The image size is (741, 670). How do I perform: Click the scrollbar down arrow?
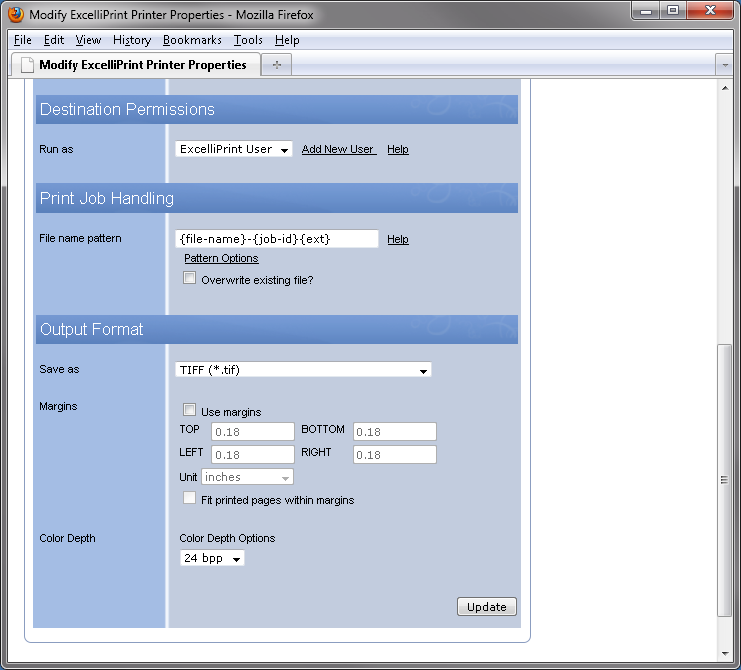pos(724,654)
